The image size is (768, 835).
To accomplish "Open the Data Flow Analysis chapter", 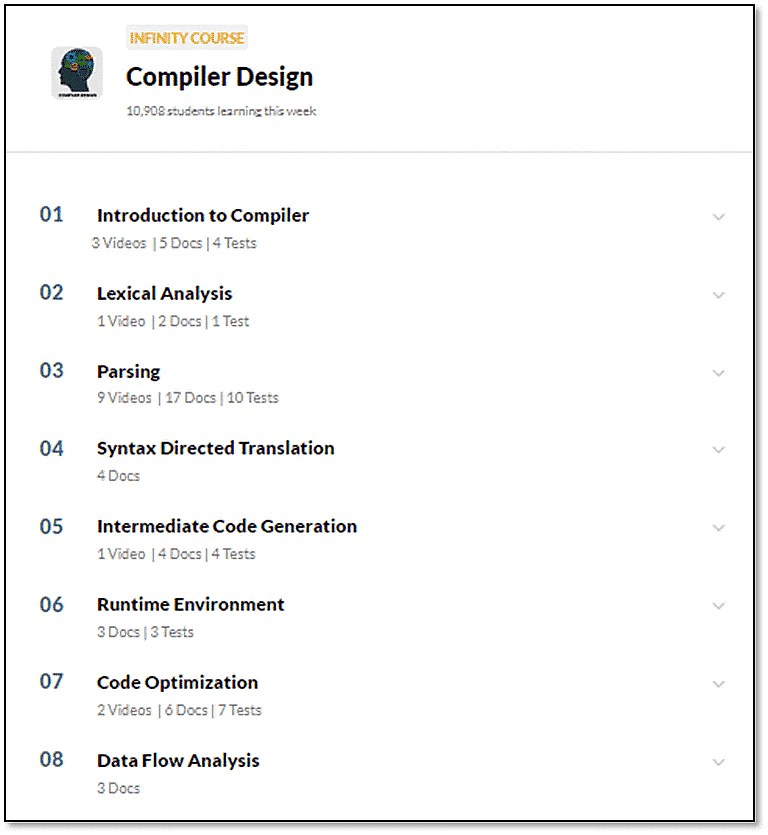I will (177, 760).
